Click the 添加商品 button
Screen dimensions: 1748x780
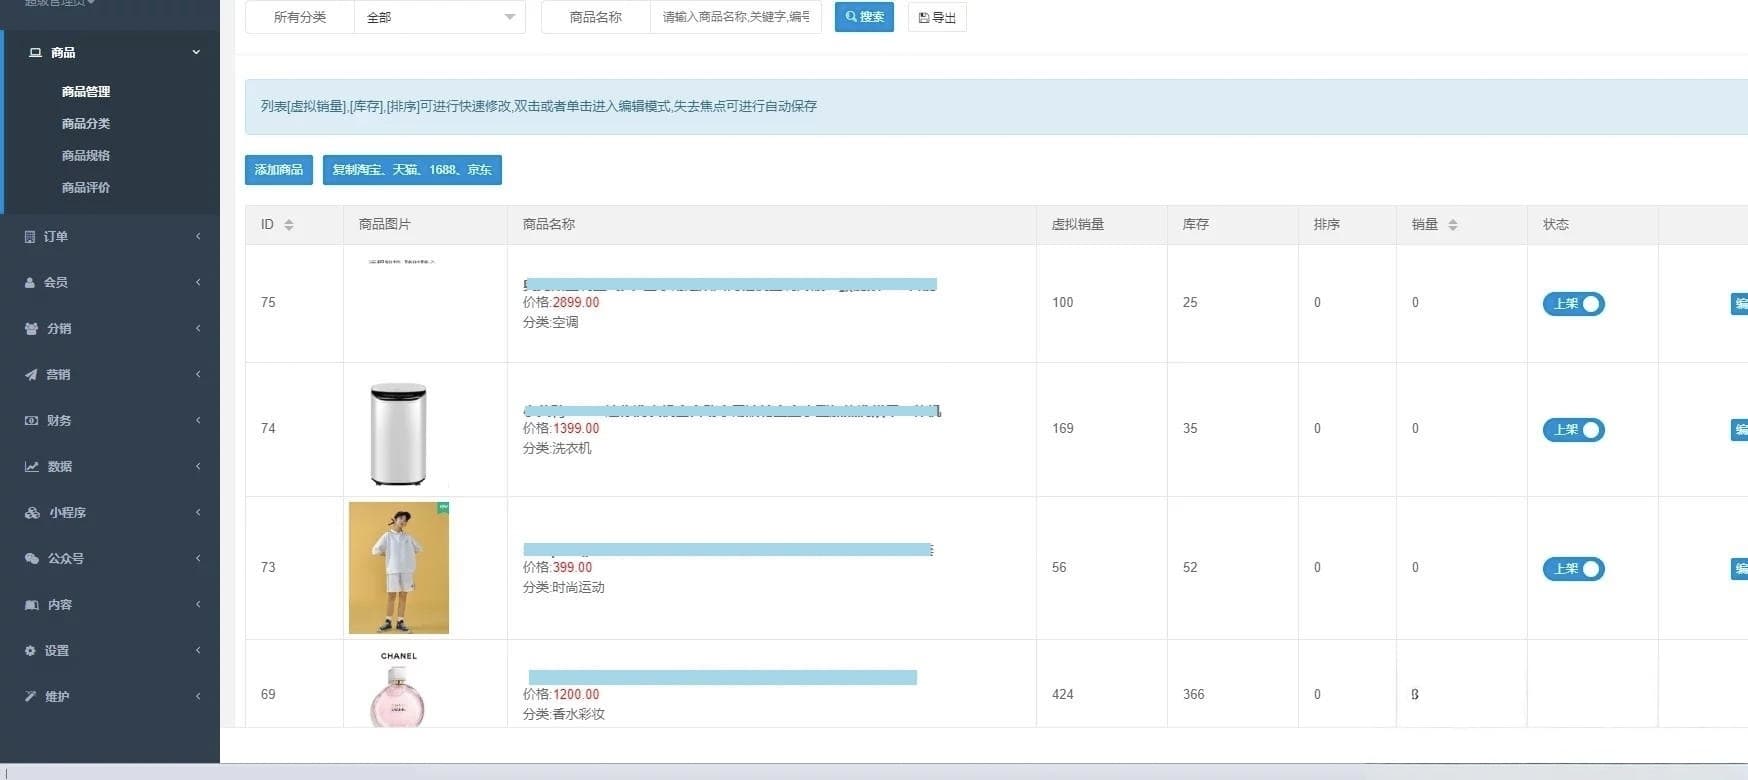[x=279, y=170]
